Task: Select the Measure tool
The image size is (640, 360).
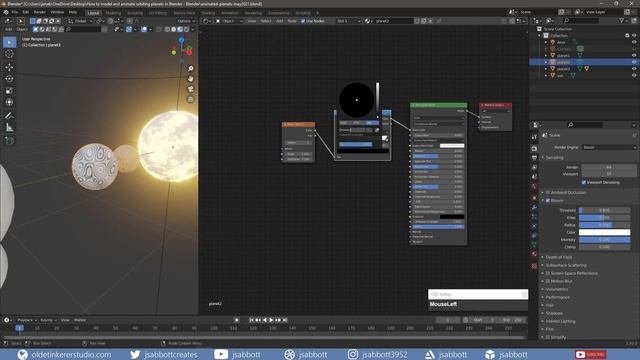Action: (x=9, y=128)
